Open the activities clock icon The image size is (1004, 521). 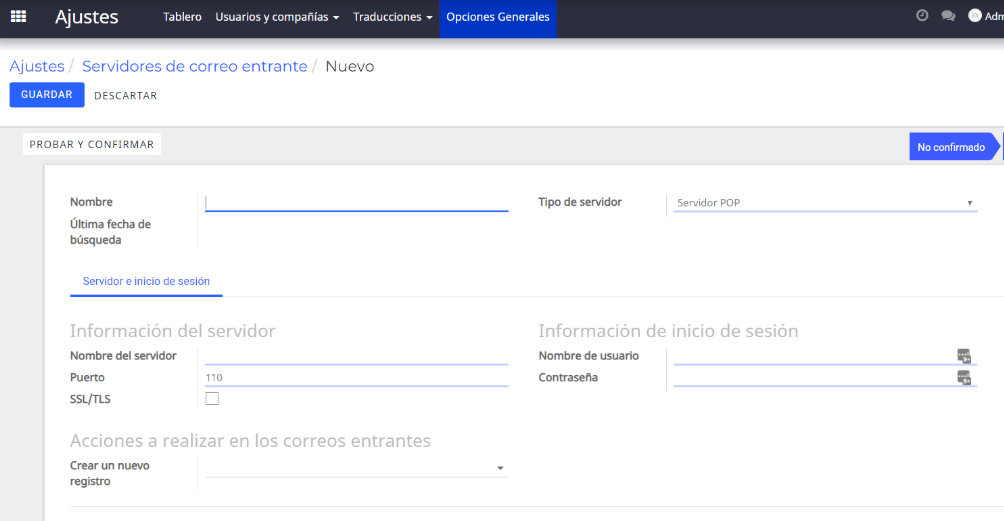pyautogui.click(x=922, y=15)
